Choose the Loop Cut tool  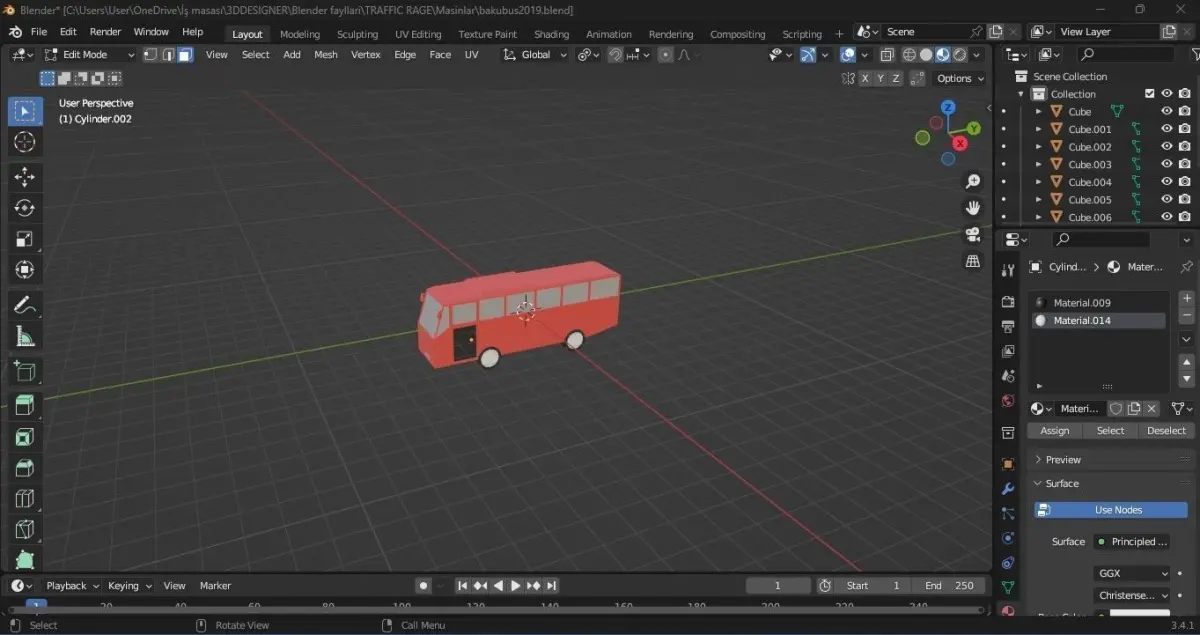coord(25,499)
